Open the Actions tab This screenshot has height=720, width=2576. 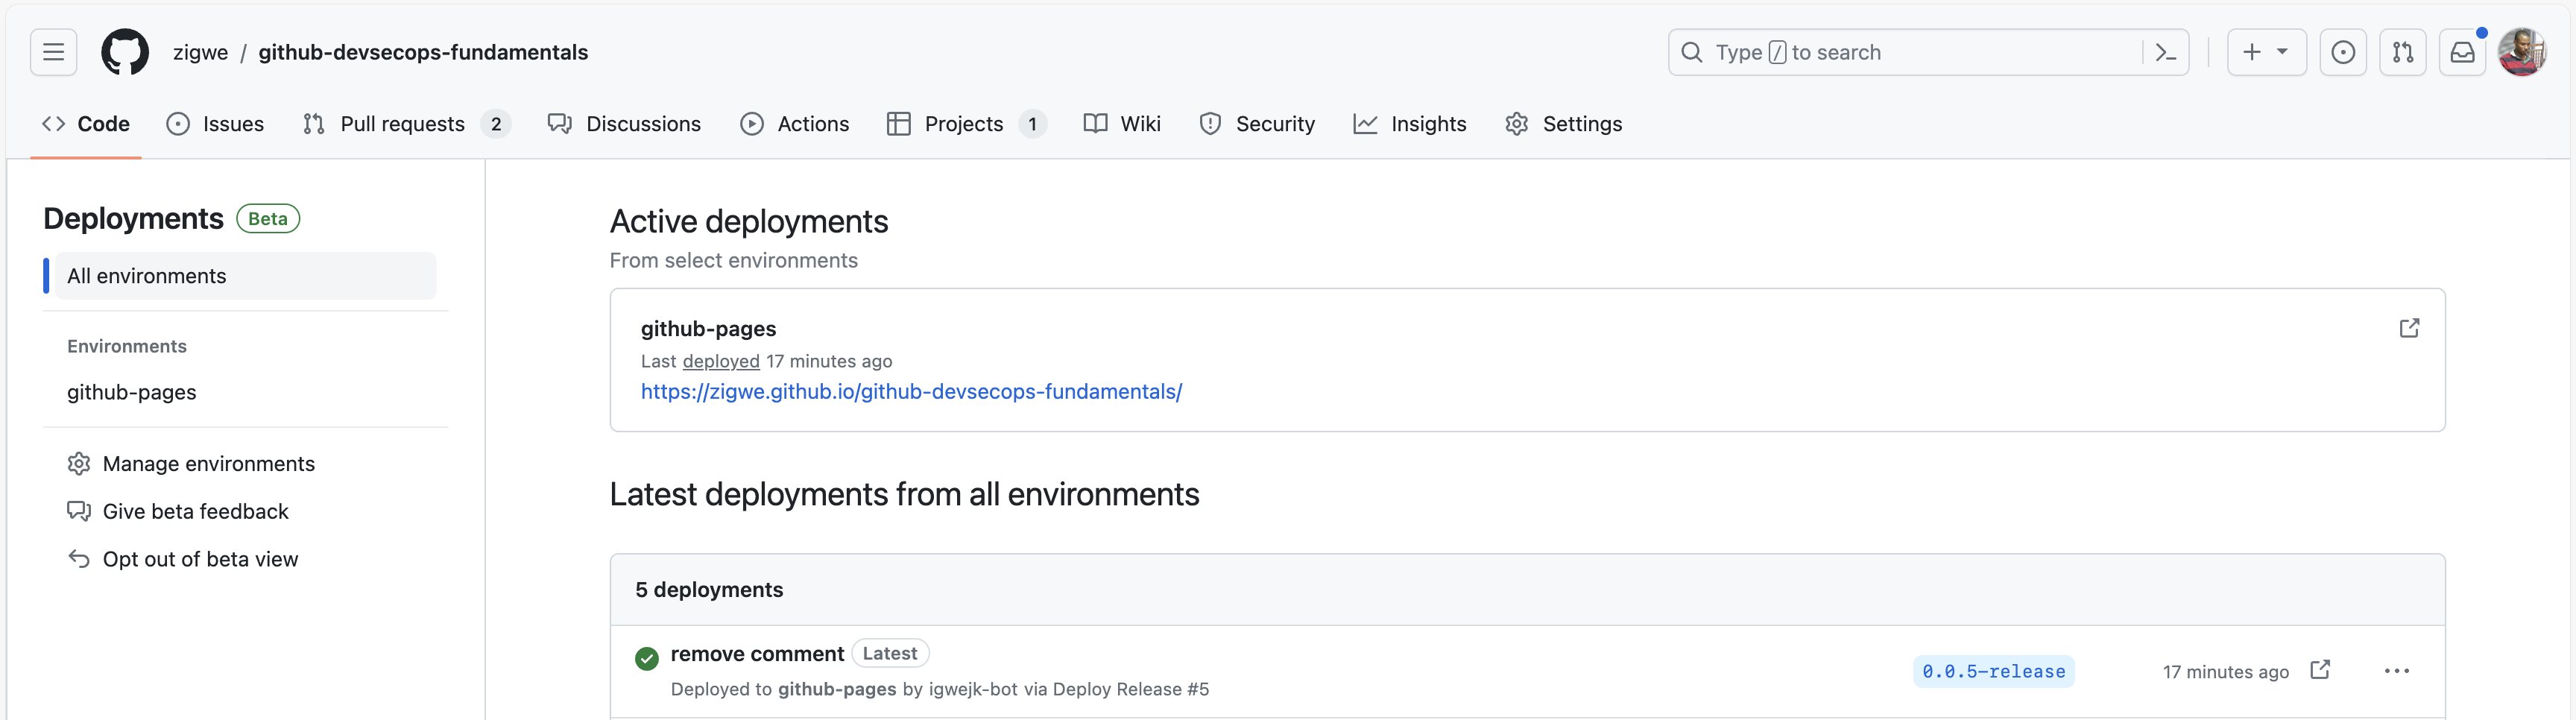point(795,124)
